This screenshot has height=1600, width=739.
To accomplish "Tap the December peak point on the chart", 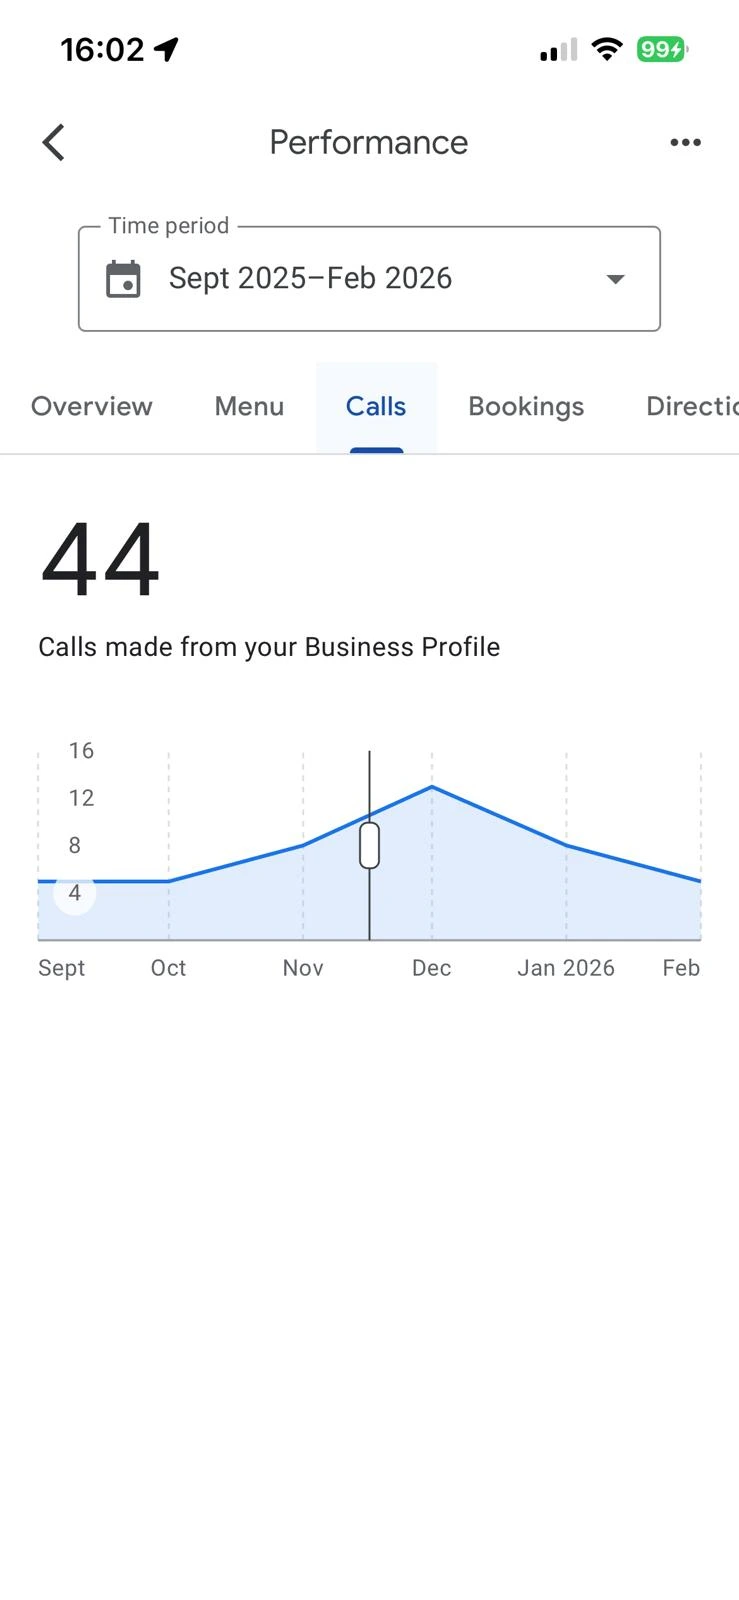I will 432,787.
